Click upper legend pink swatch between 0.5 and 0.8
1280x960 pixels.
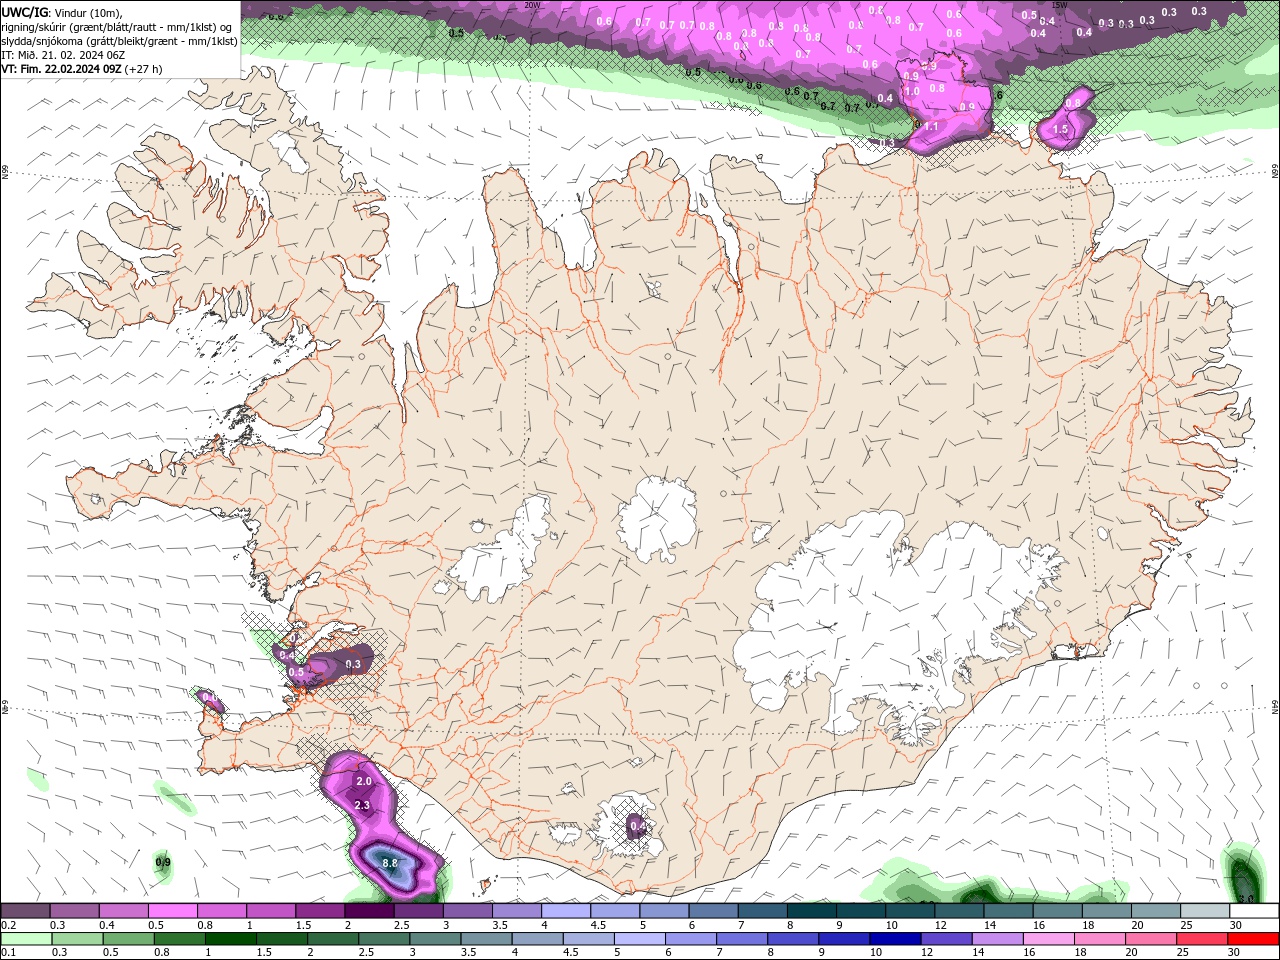pyautogui.click(x=174, y=911)
